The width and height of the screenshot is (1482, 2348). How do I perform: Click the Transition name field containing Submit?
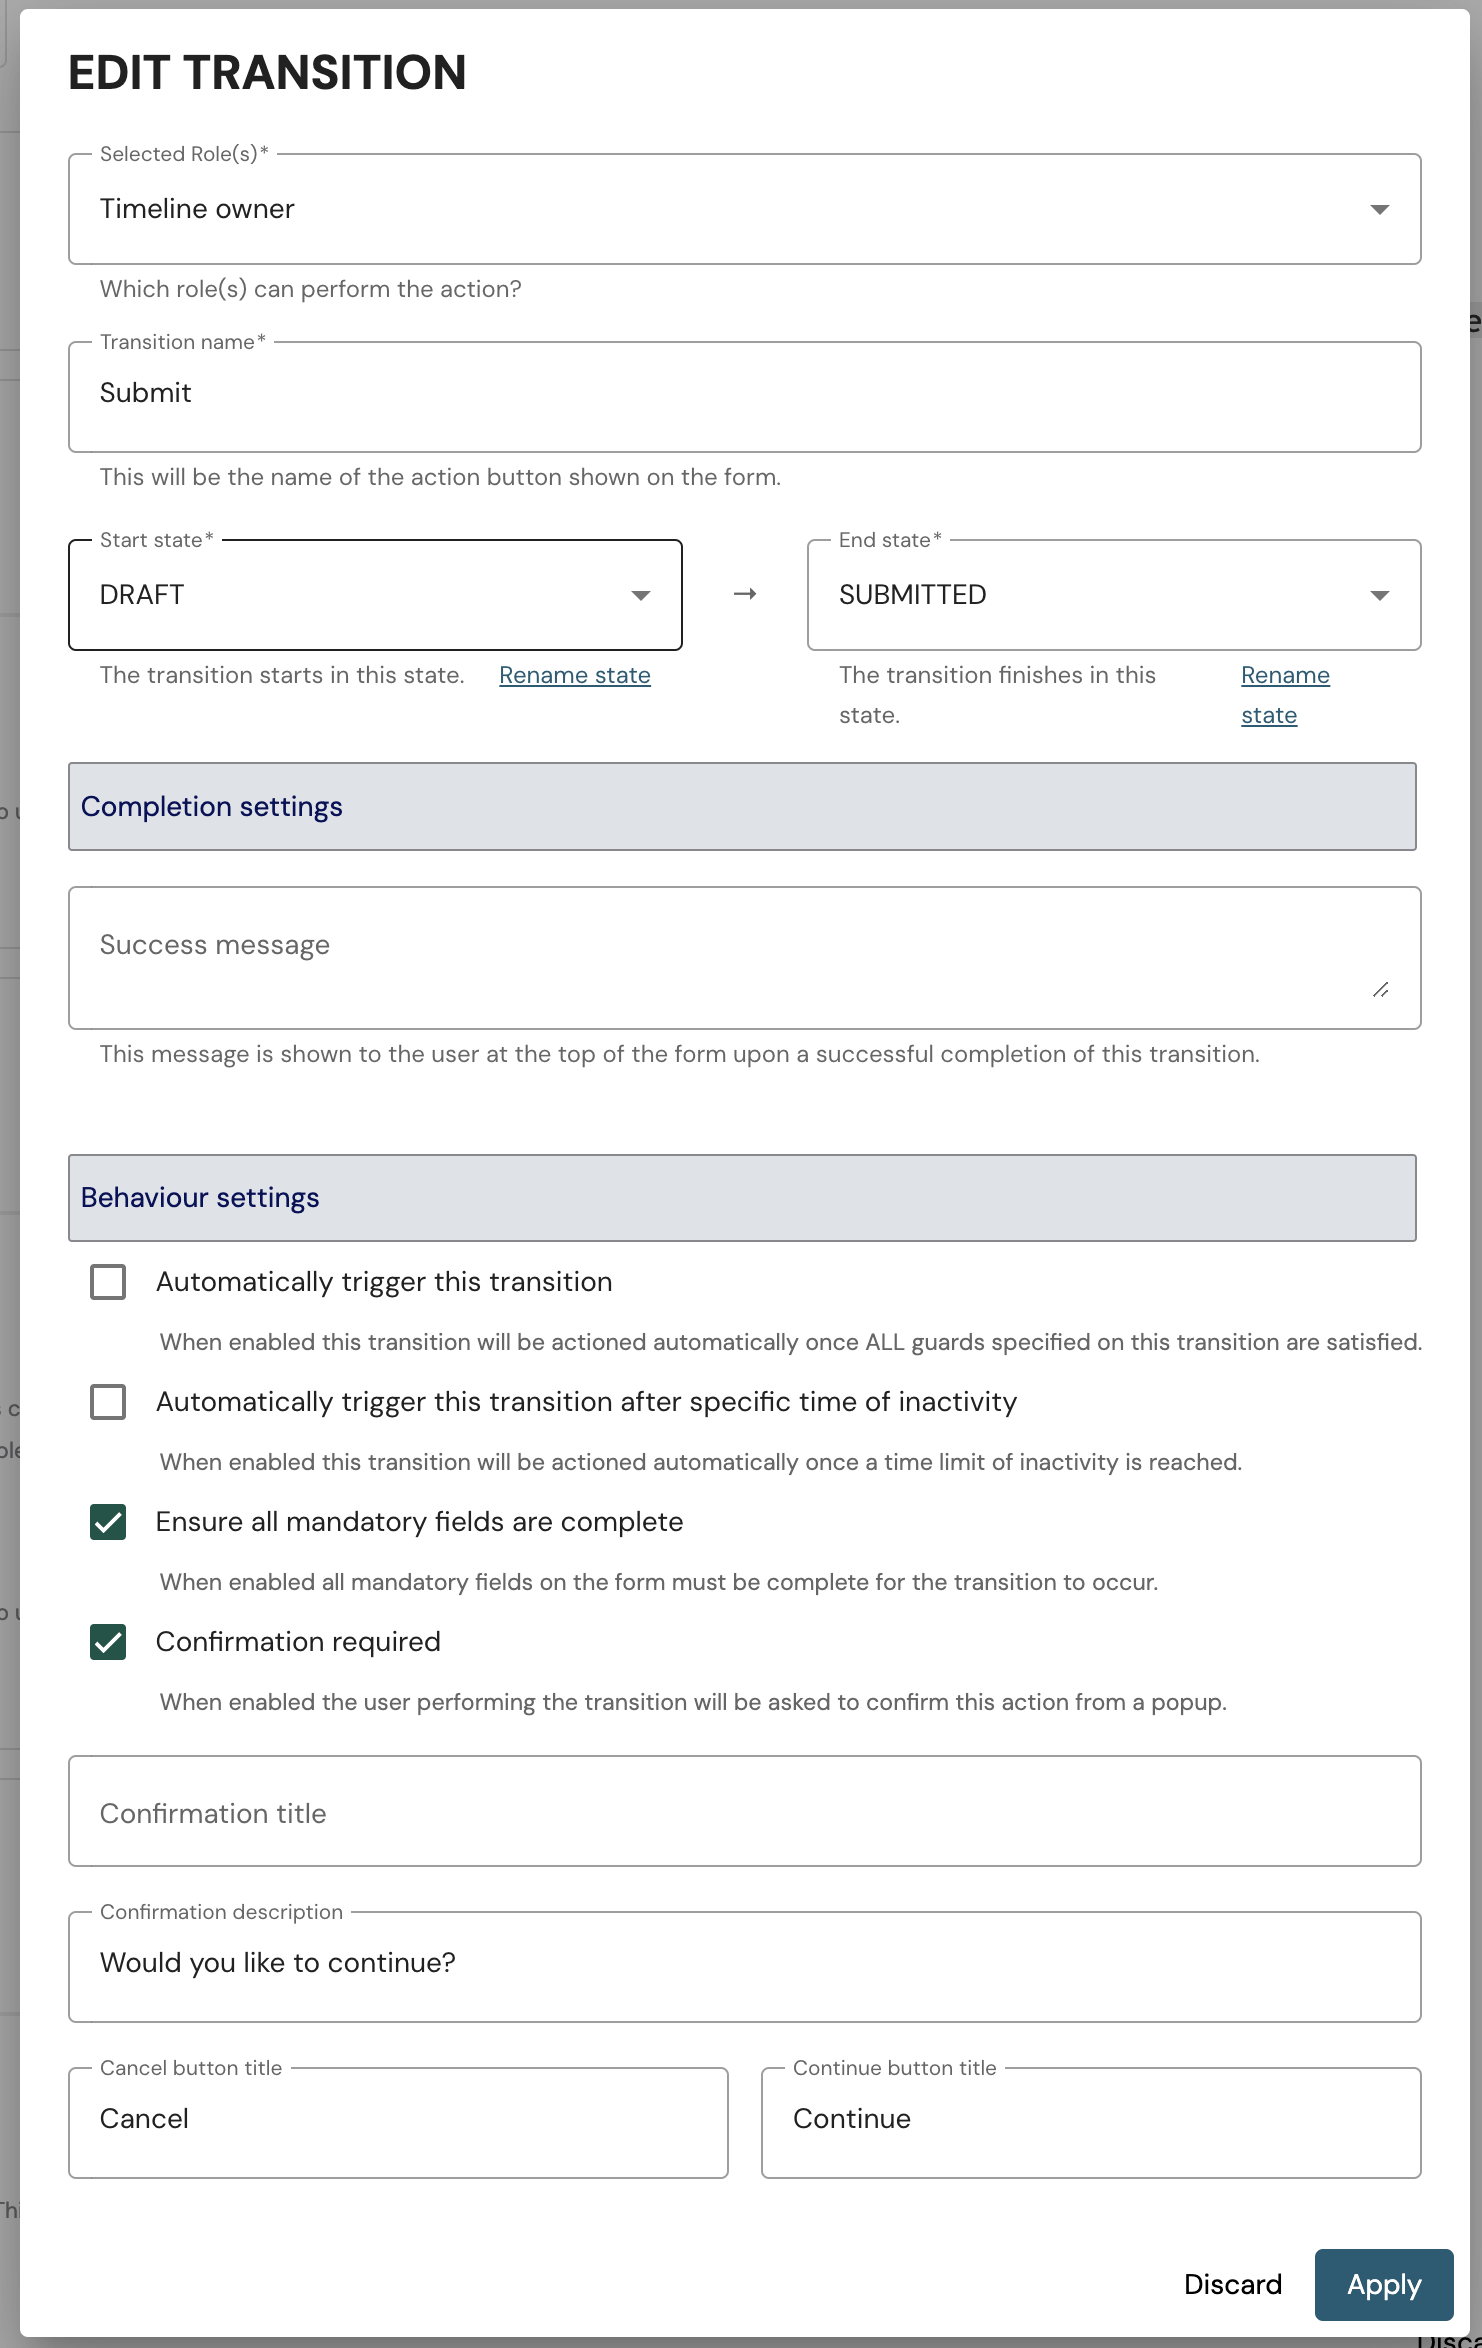[x=744, y=397]
